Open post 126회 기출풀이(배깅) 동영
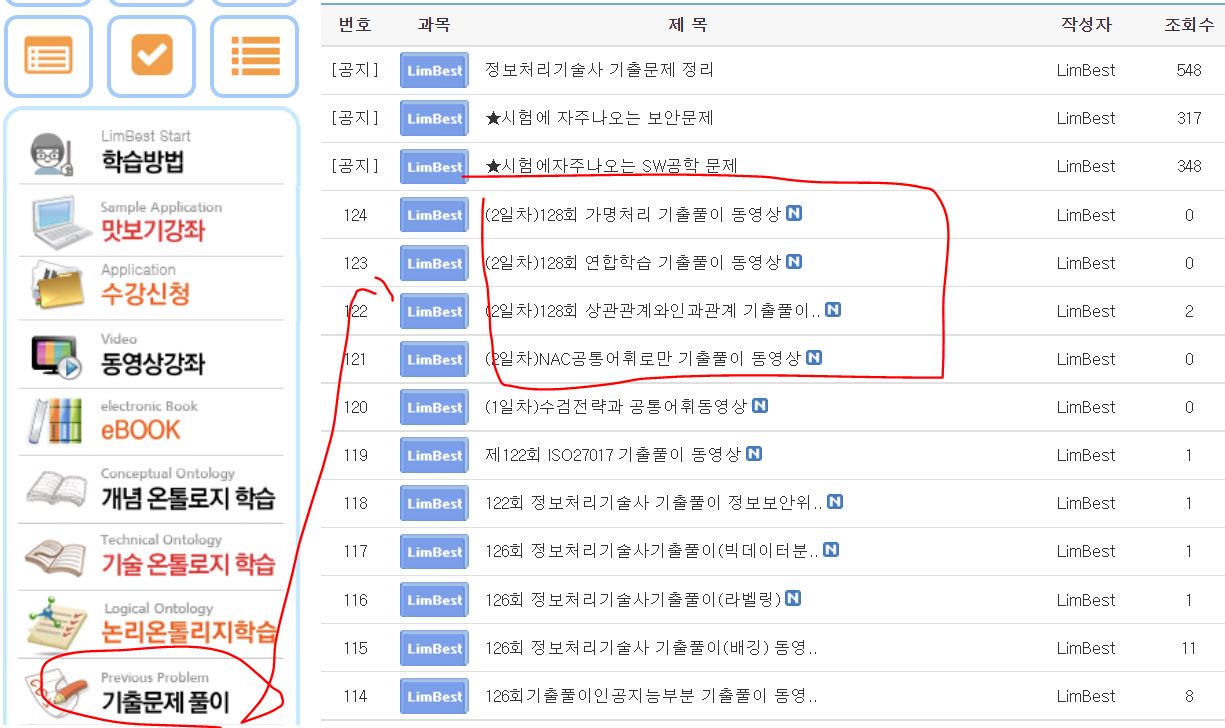Viewport: 1225px width, 728px height. (651, 648)
